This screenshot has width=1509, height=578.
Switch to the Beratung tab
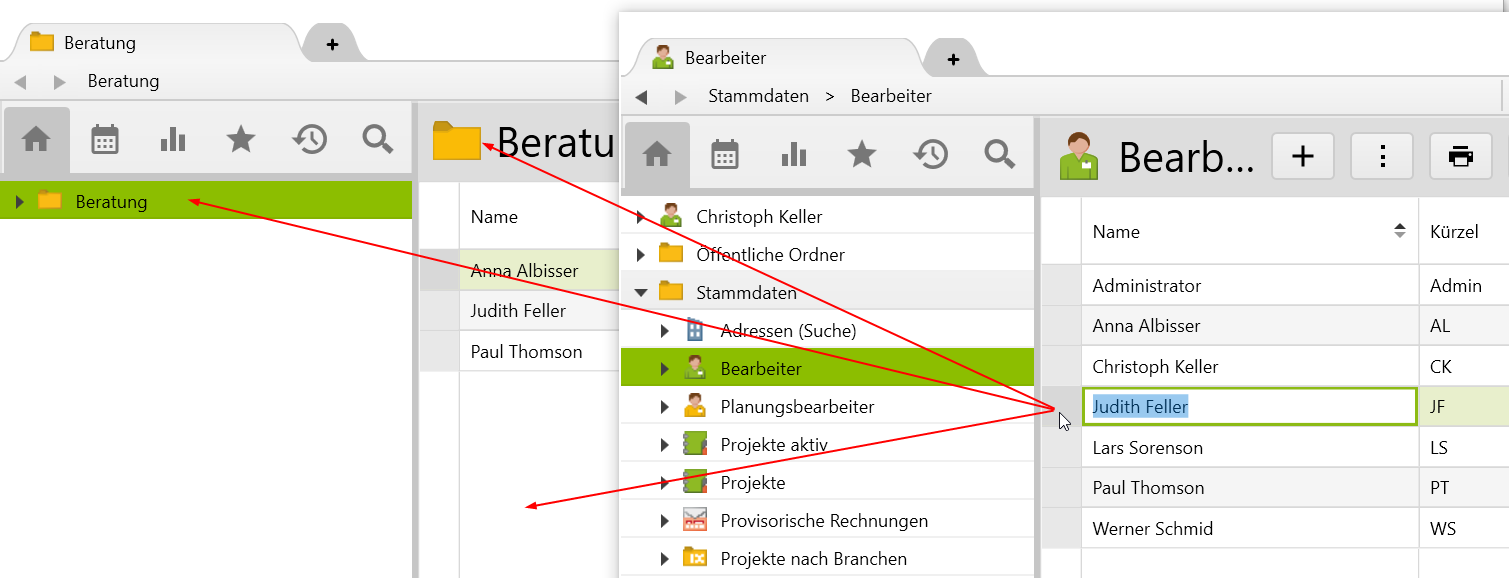click(x=100, y=43)
